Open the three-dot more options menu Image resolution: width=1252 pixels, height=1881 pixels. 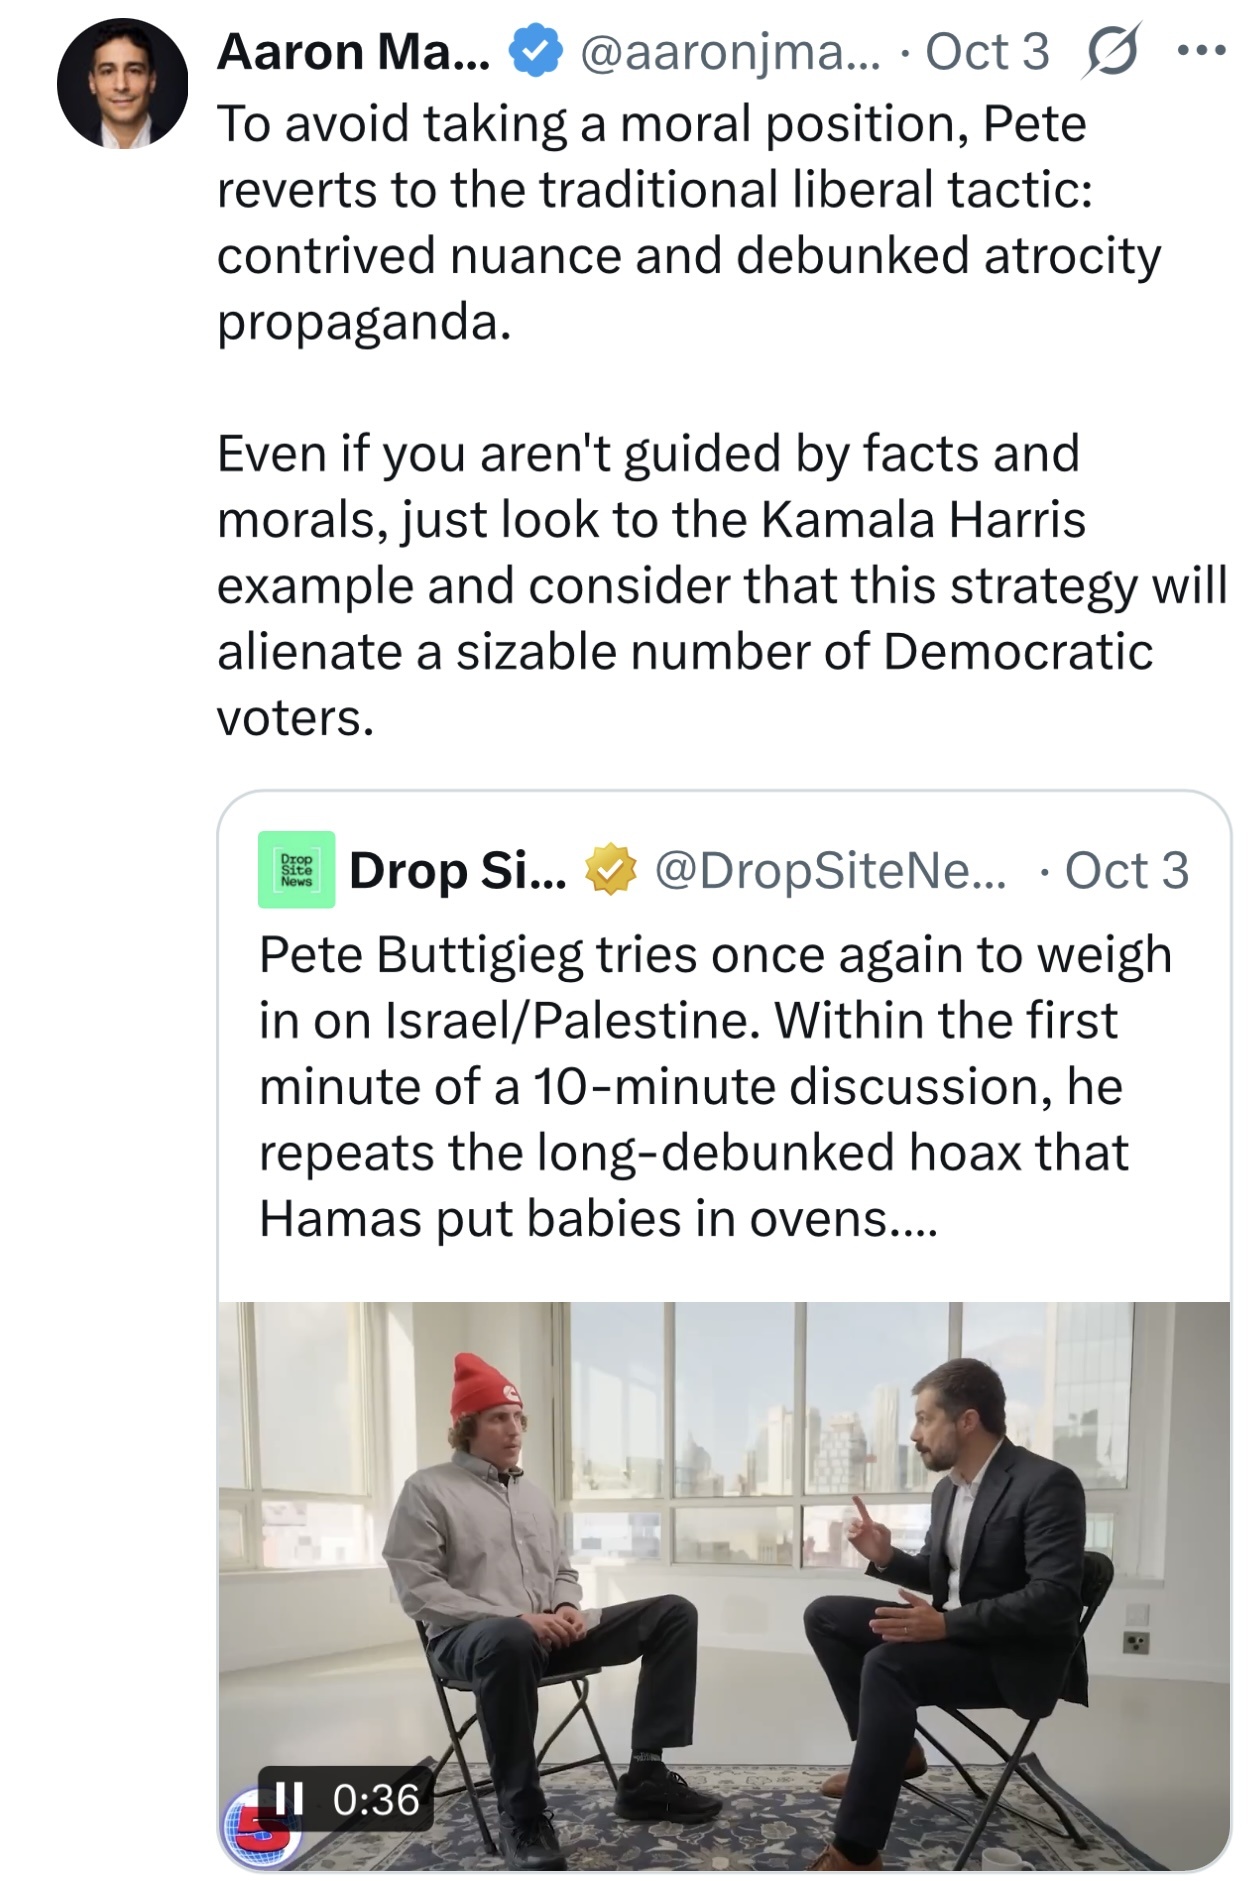pyautogui.click(x=1201, y=50)
